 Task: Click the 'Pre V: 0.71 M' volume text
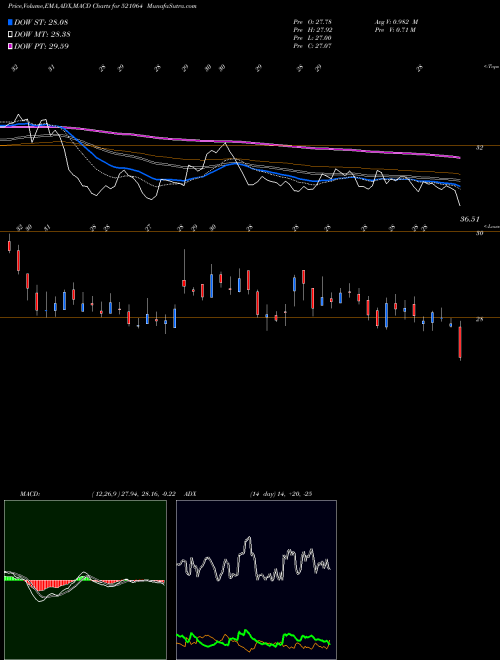click(x=396, y=30)
